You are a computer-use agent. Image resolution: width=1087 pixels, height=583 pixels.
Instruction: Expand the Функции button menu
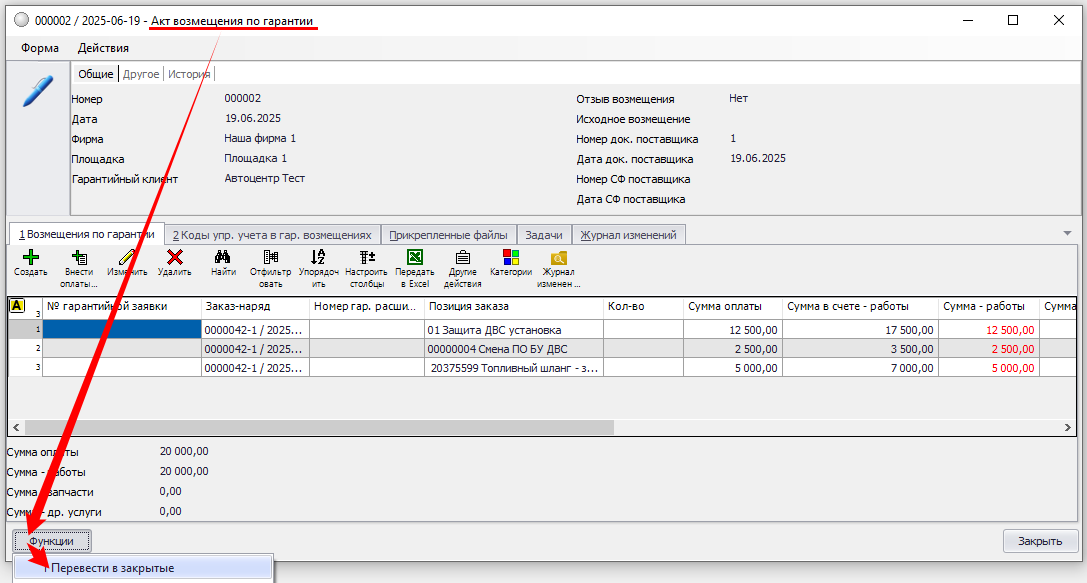coord(52,541)
